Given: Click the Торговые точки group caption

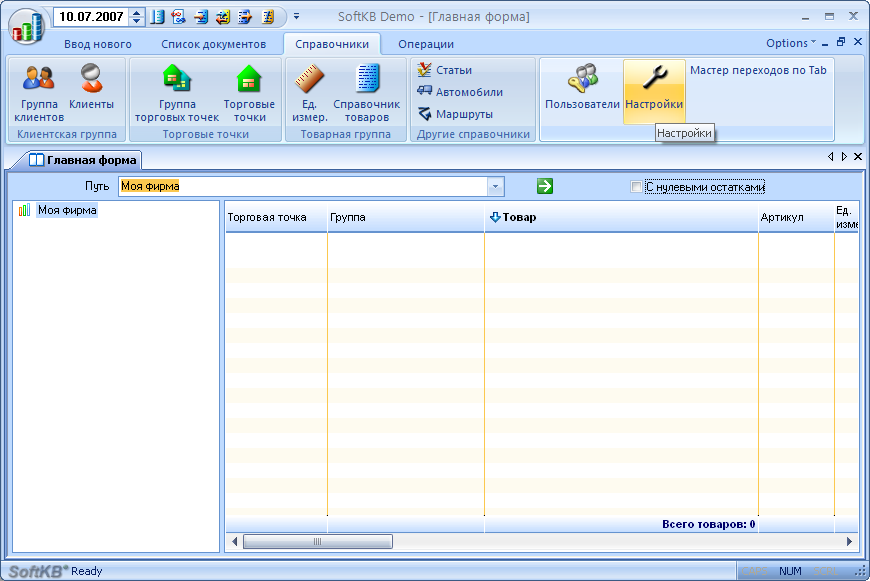Looking at the screenshot, I should [x=206, y=134].
